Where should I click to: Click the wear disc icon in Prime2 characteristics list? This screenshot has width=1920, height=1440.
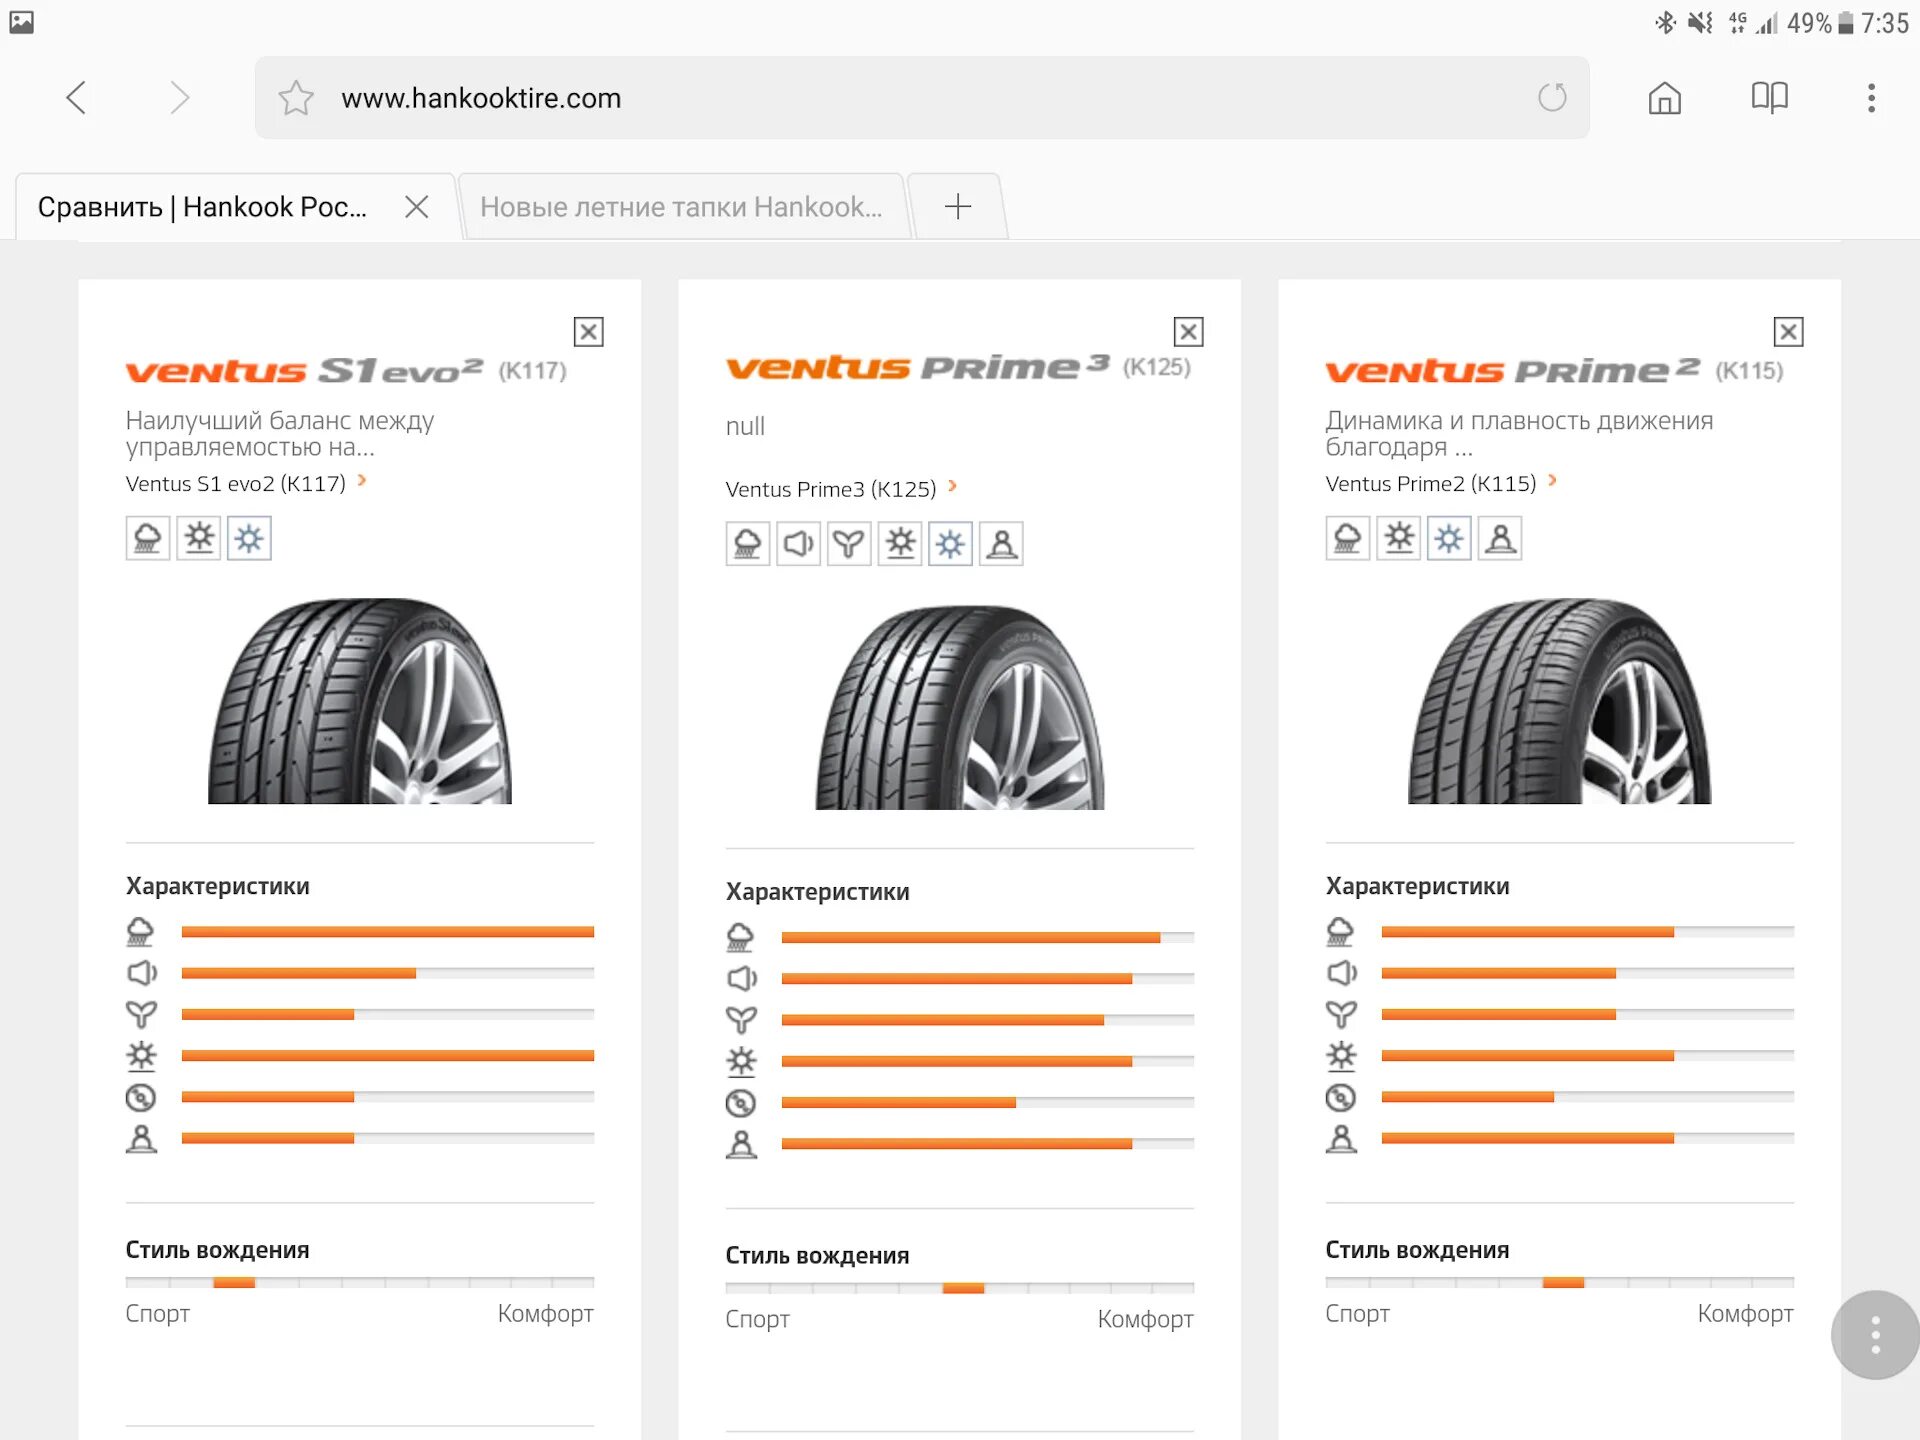click(1341, 1097)
